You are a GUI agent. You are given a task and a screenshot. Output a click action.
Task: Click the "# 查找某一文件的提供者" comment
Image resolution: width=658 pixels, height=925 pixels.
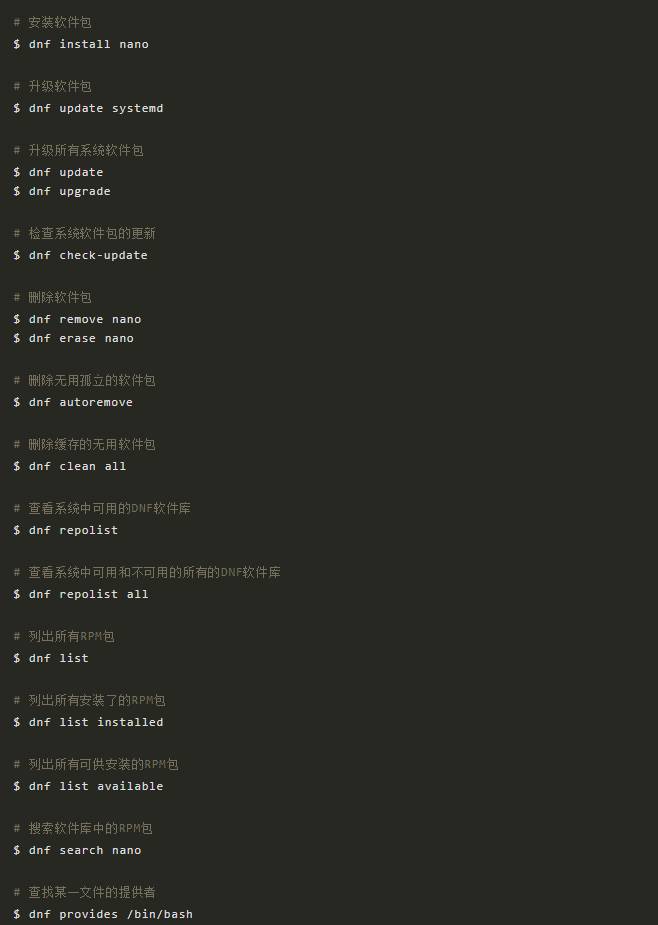pyautogui.click(x=84, y=892)
